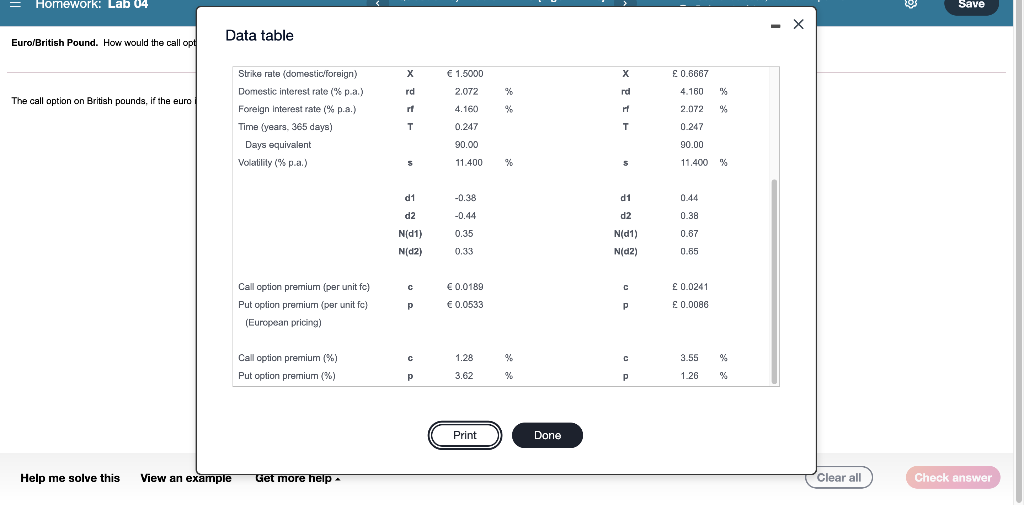
Task: Select the Call option premium (%) label
Action: point(288,358)
